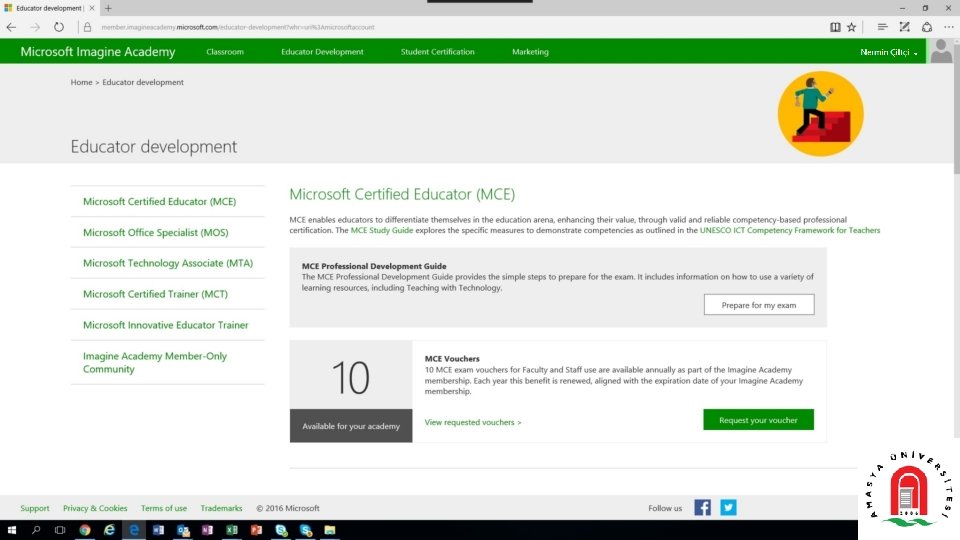Screen dimensions: 960x540
Task: Open the browser More actions ellipsis
Action: 948,27
